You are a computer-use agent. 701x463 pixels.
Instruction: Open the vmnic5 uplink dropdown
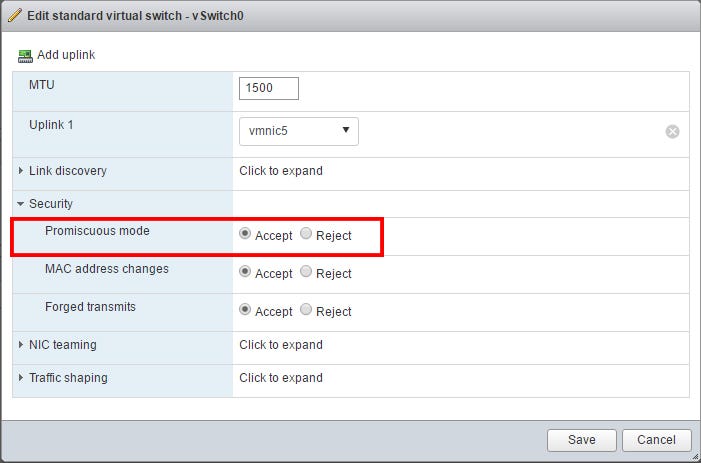[299, 131]
